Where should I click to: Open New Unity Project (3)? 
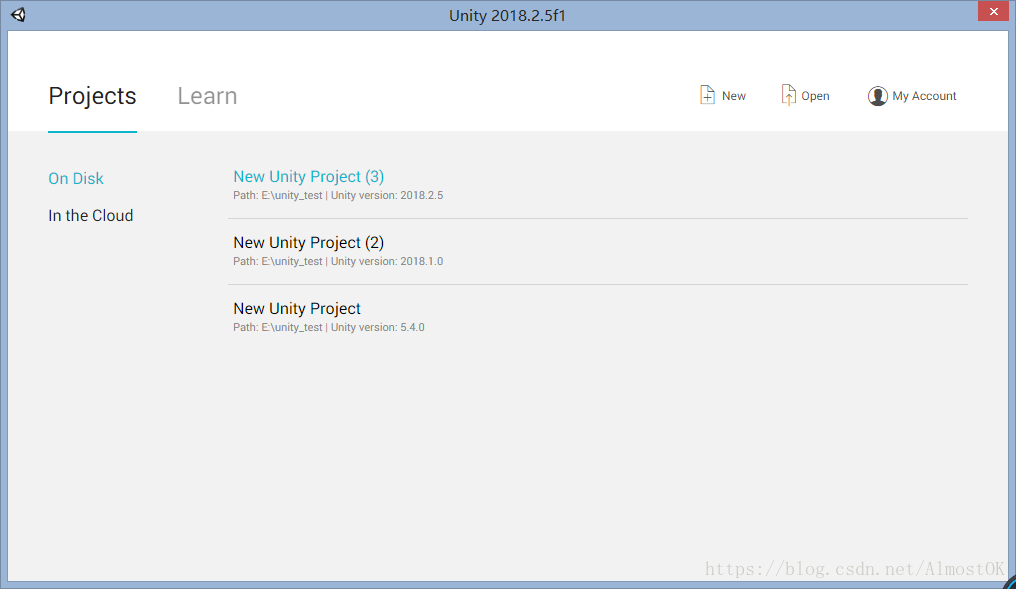click(x=308, y=176)
